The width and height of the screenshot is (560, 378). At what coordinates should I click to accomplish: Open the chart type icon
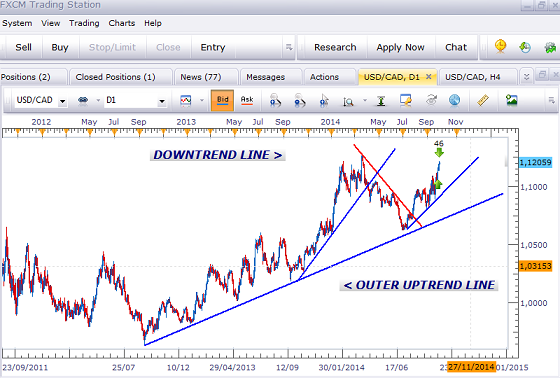click(x=186, y=100)
